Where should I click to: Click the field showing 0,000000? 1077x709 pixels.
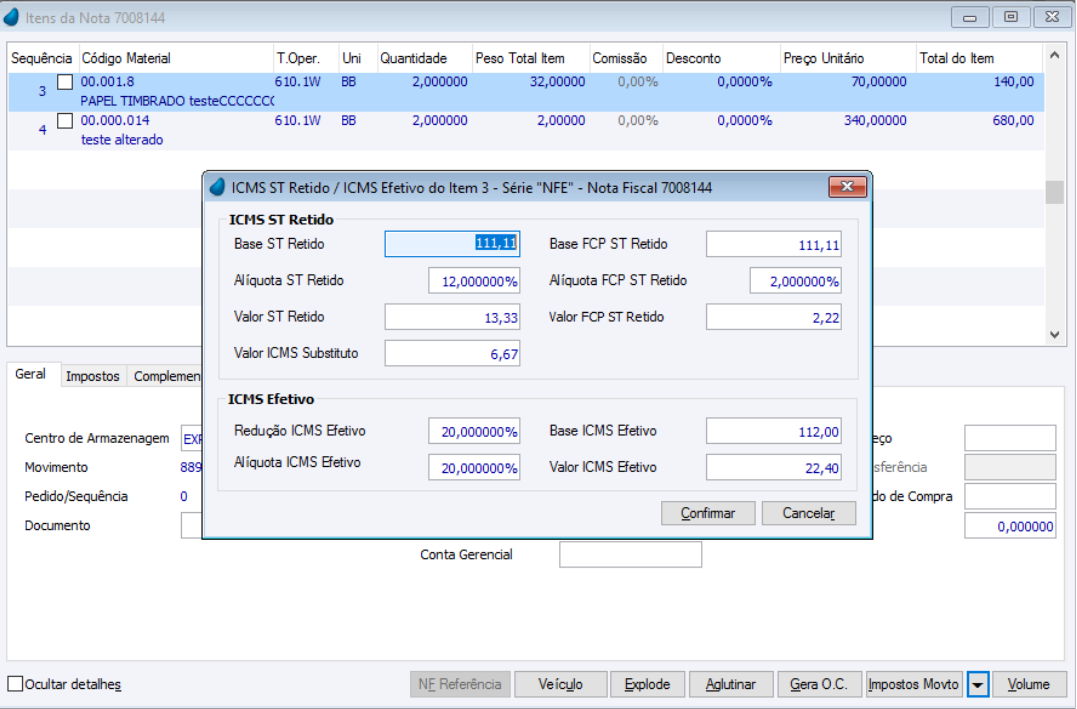(x=1010, y=526)
